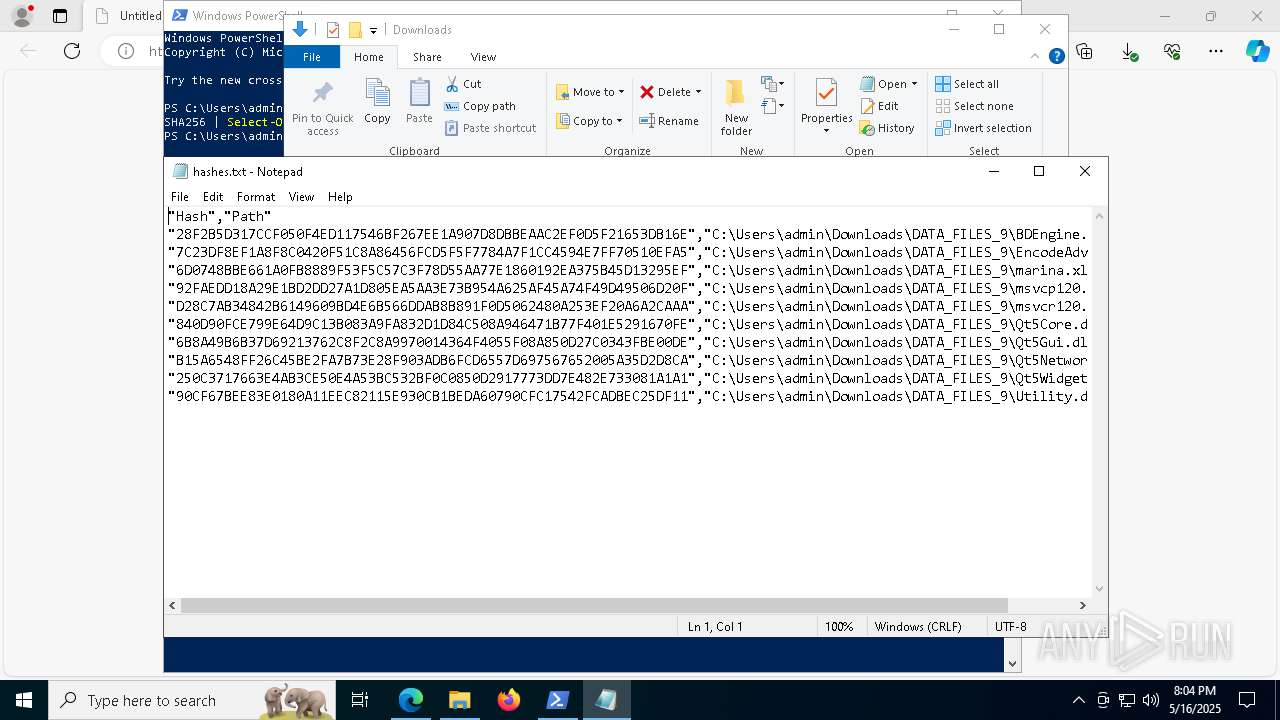Screen dimensions: 1280x720
Task: Click Select none in Explorer ribbon
Action: pyautogui.click(x=974, y=106)
